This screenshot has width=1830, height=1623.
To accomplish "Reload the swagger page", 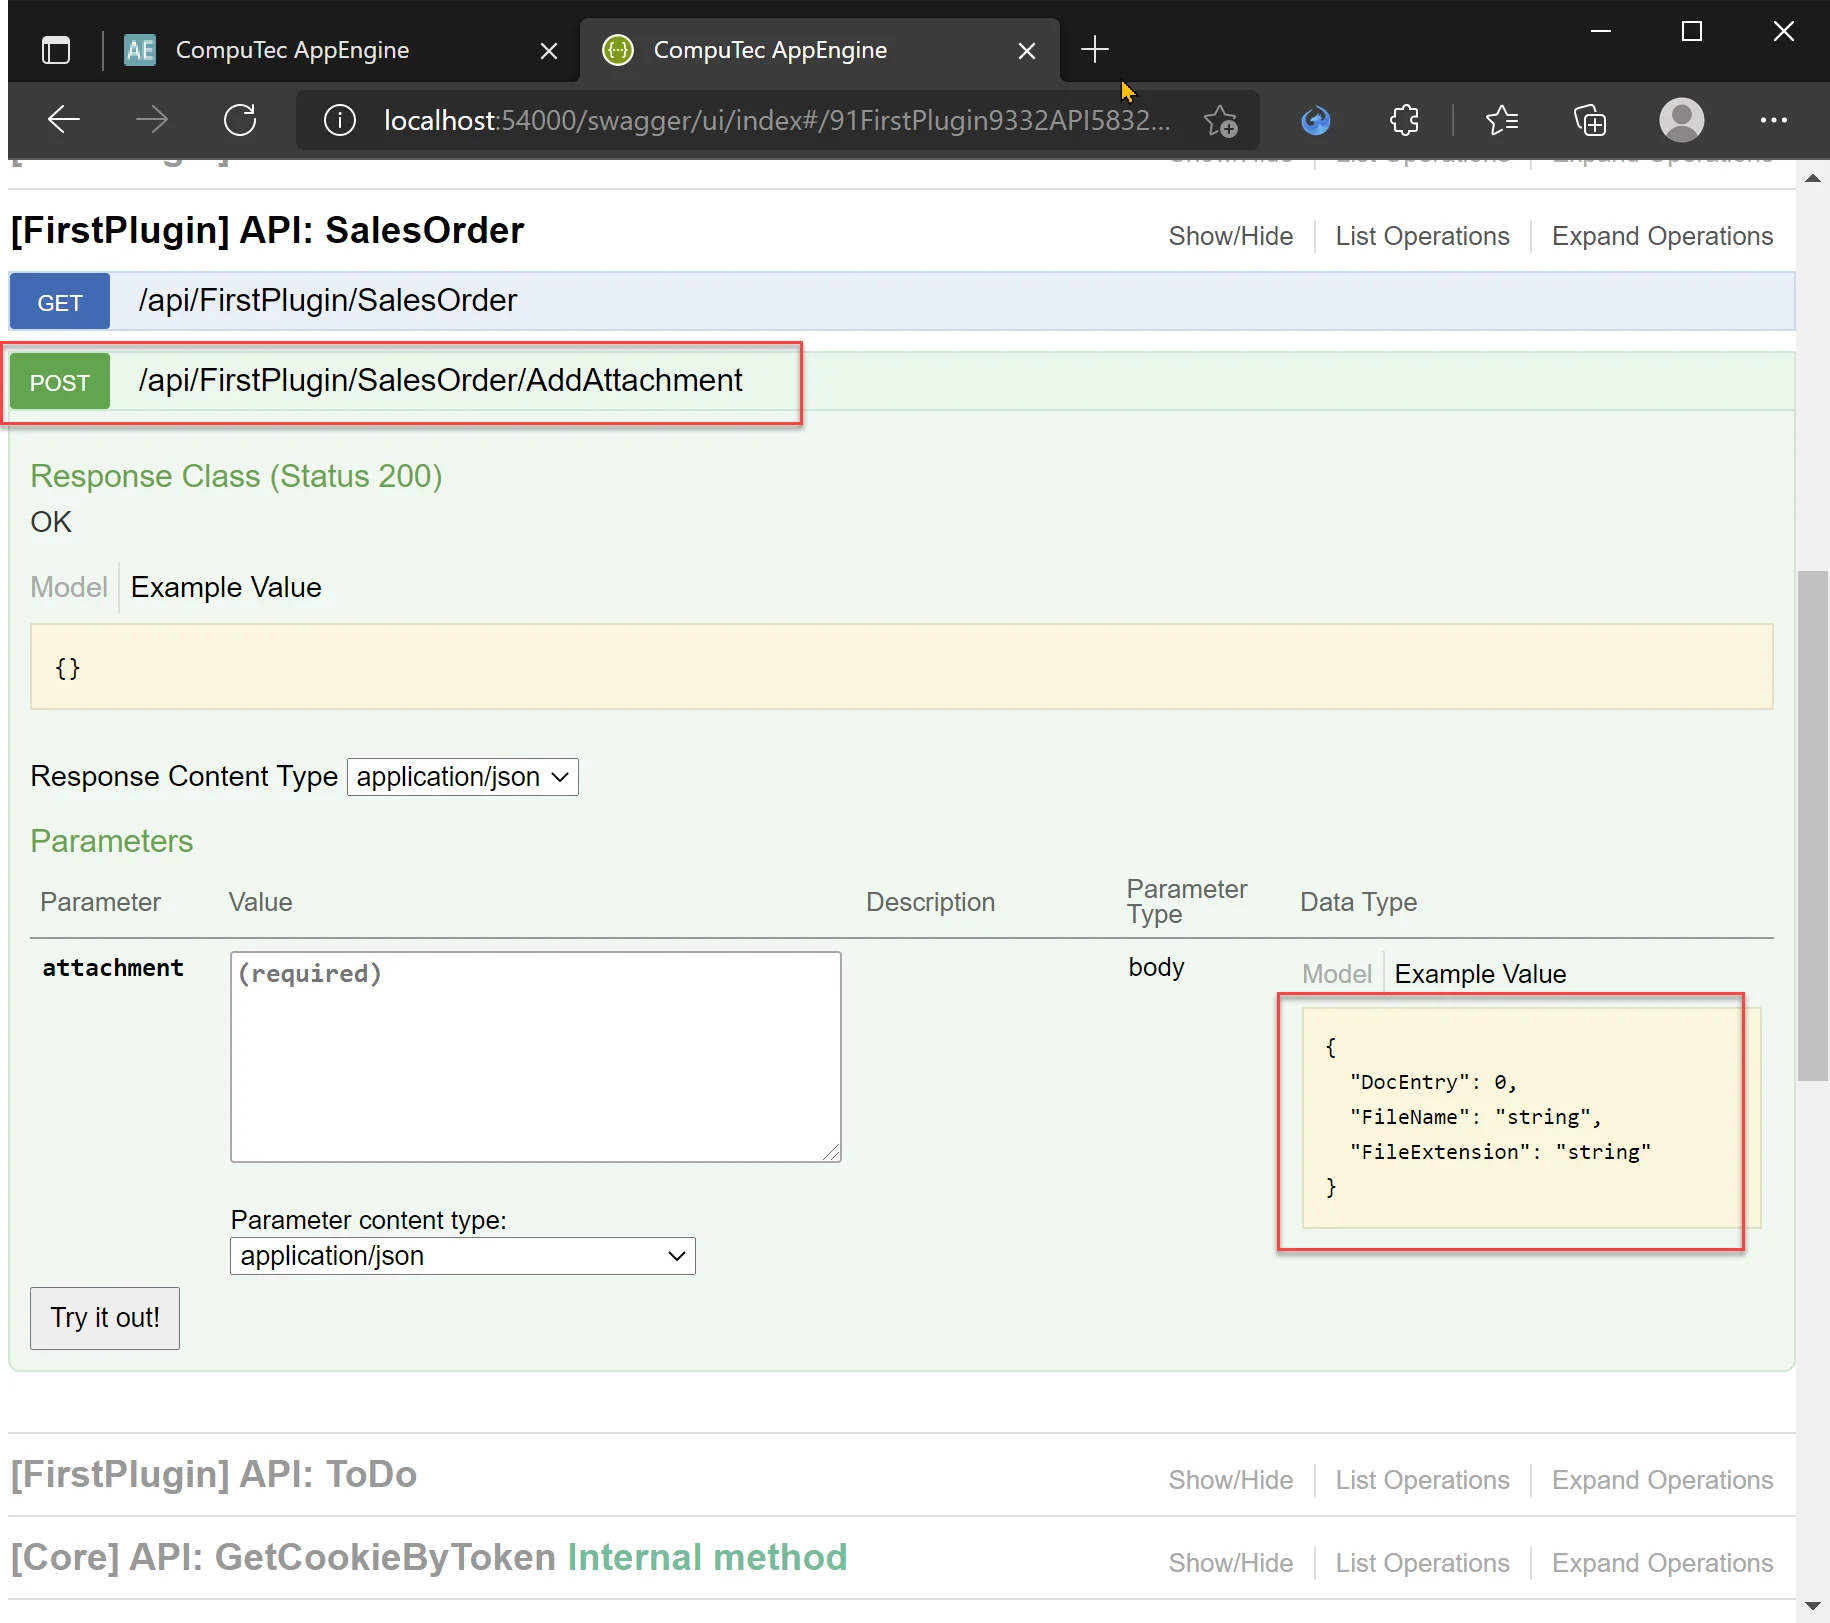I will click(x=240, y=120).
